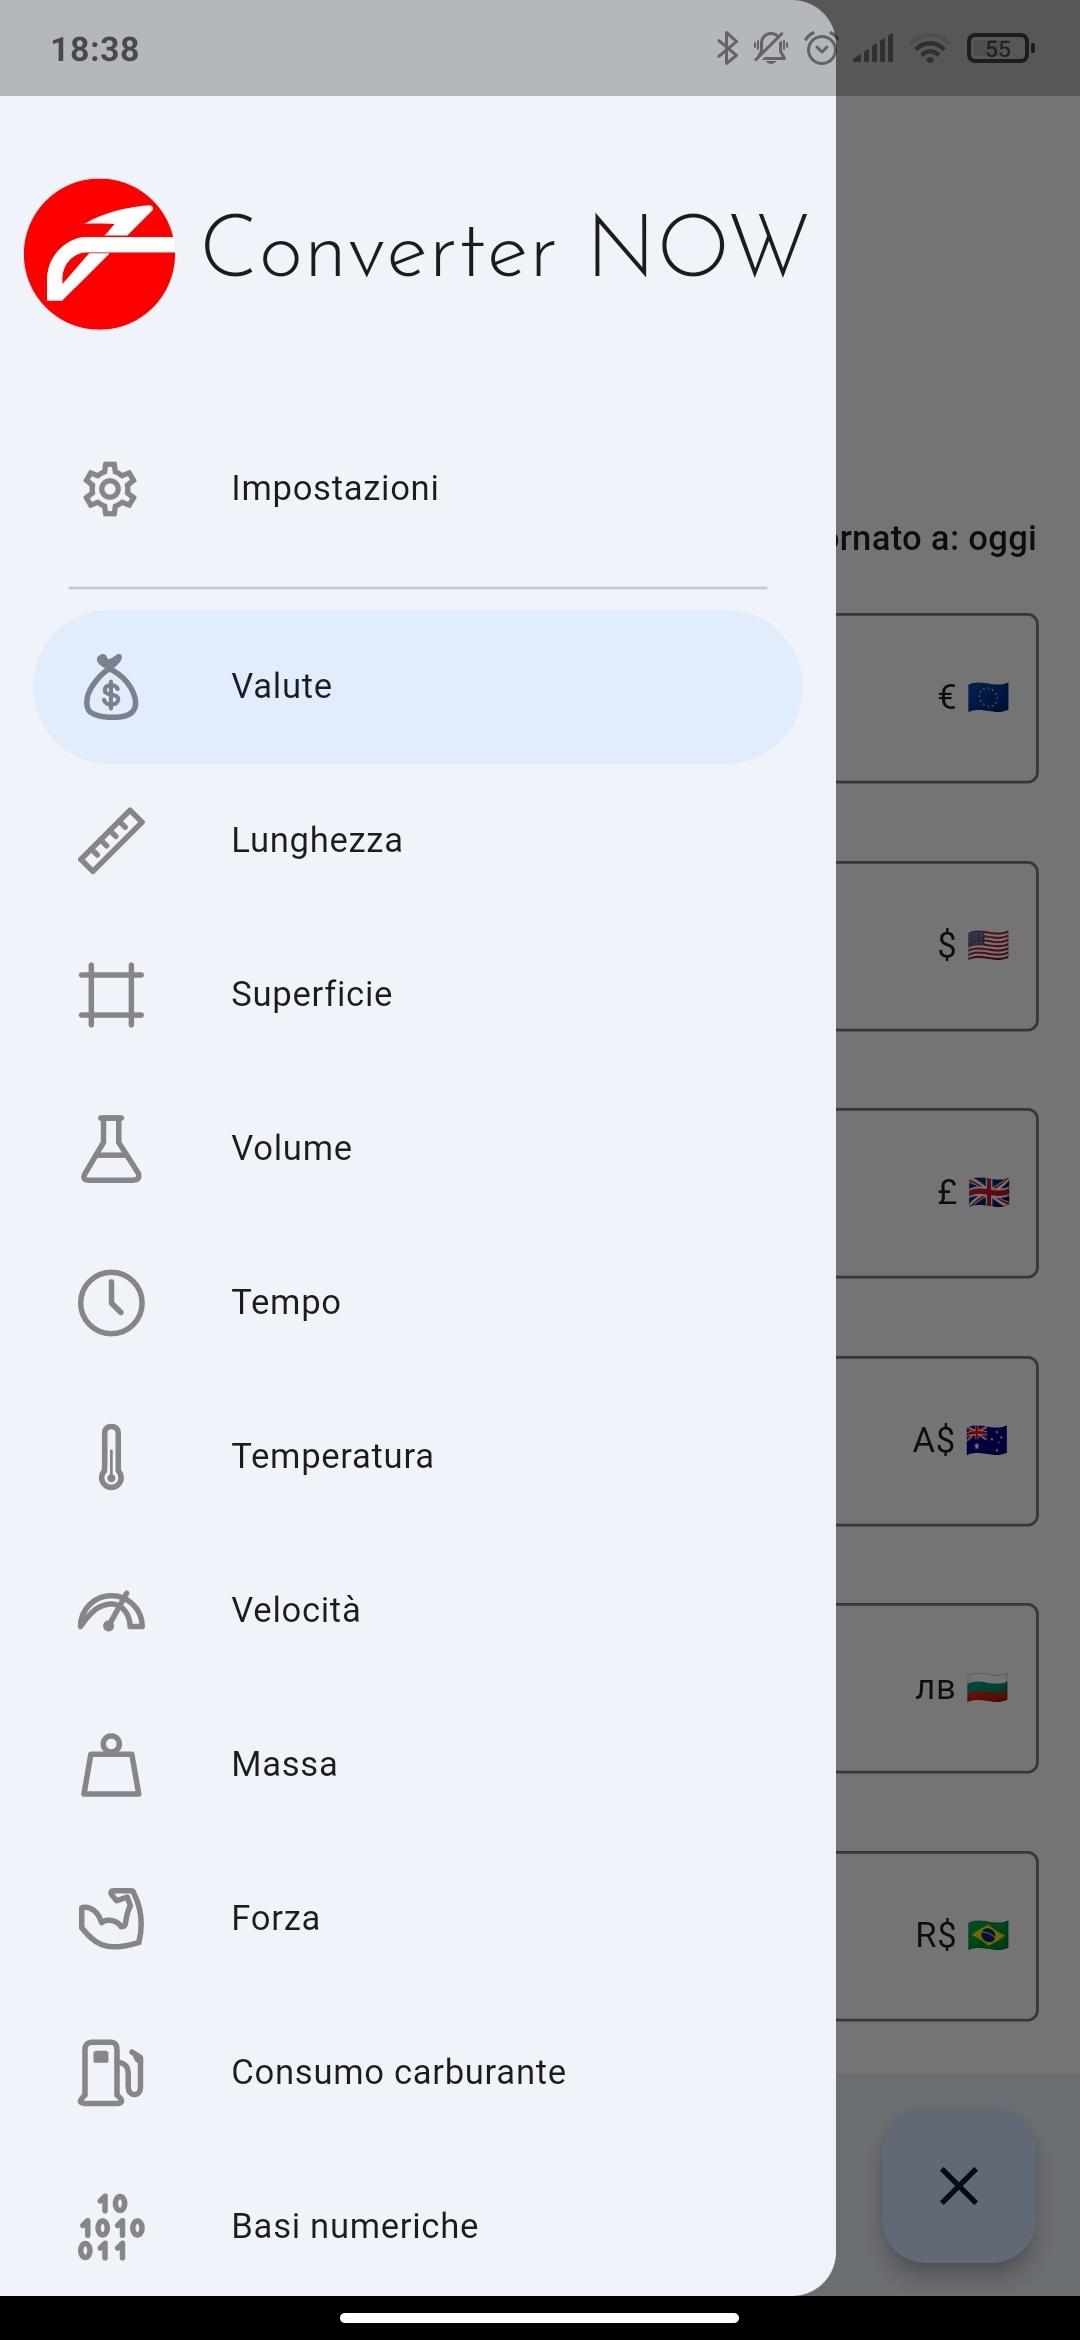Select the ruler Lunghezza icon

pyautogui.click(x=111, y=841)
